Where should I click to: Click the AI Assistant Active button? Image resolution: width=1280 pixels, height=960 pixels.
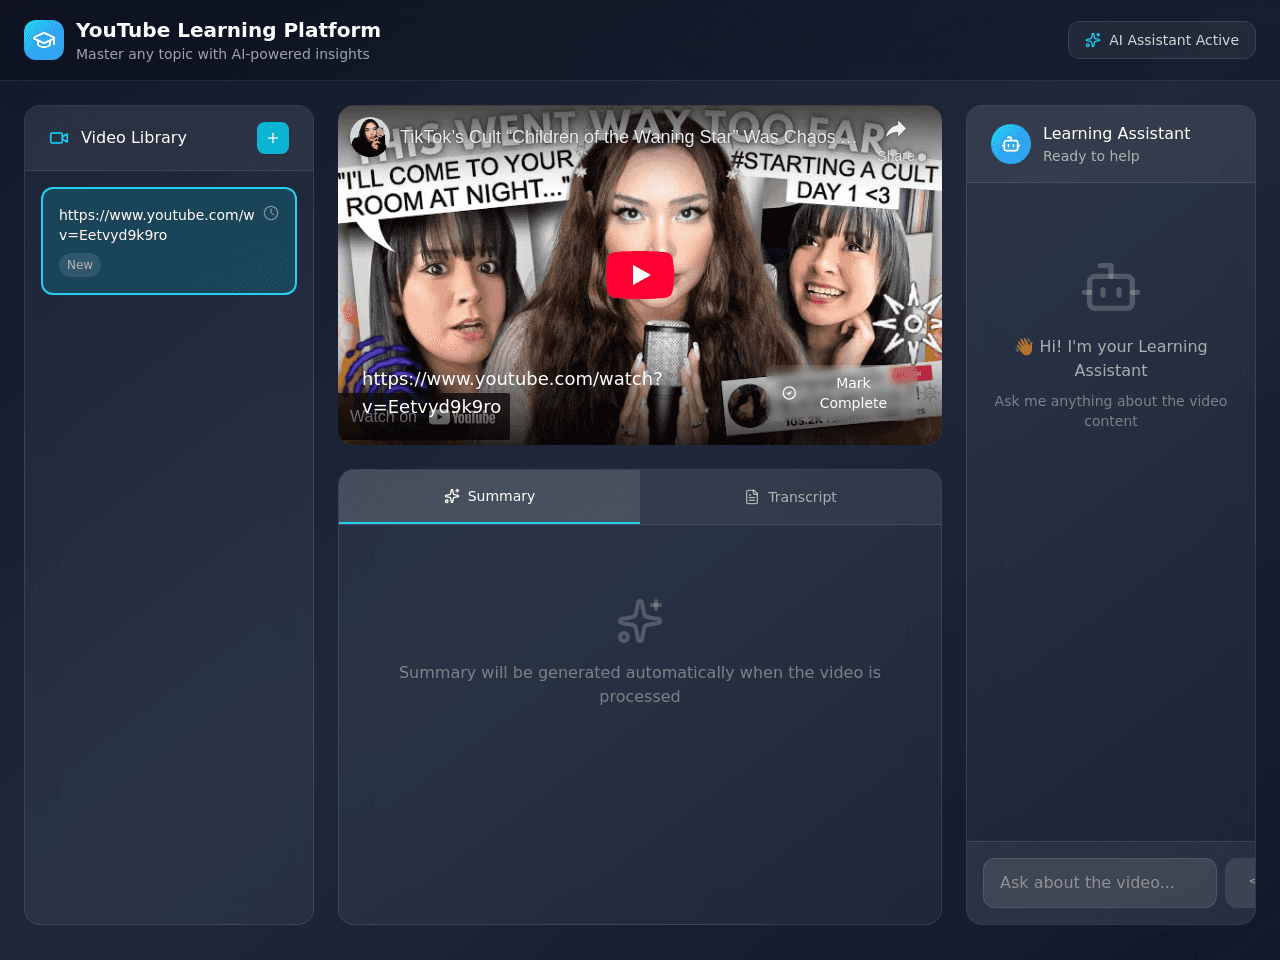(x=1162, y=40)
